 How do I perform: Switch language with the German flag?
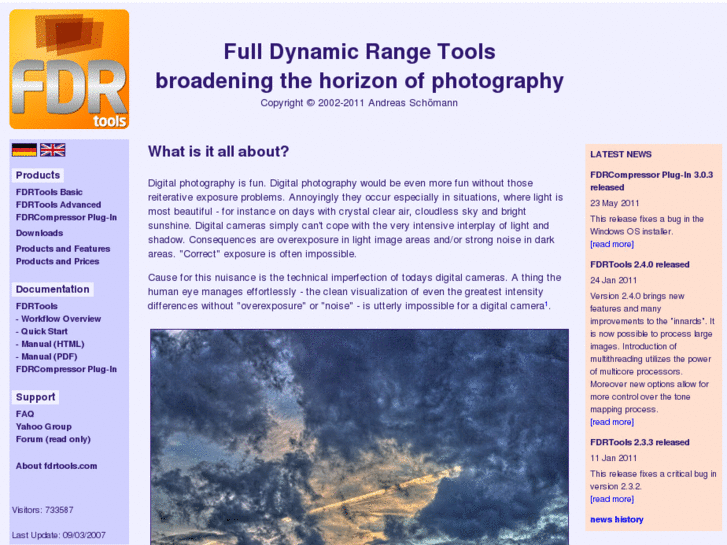(x=24, y=150)
